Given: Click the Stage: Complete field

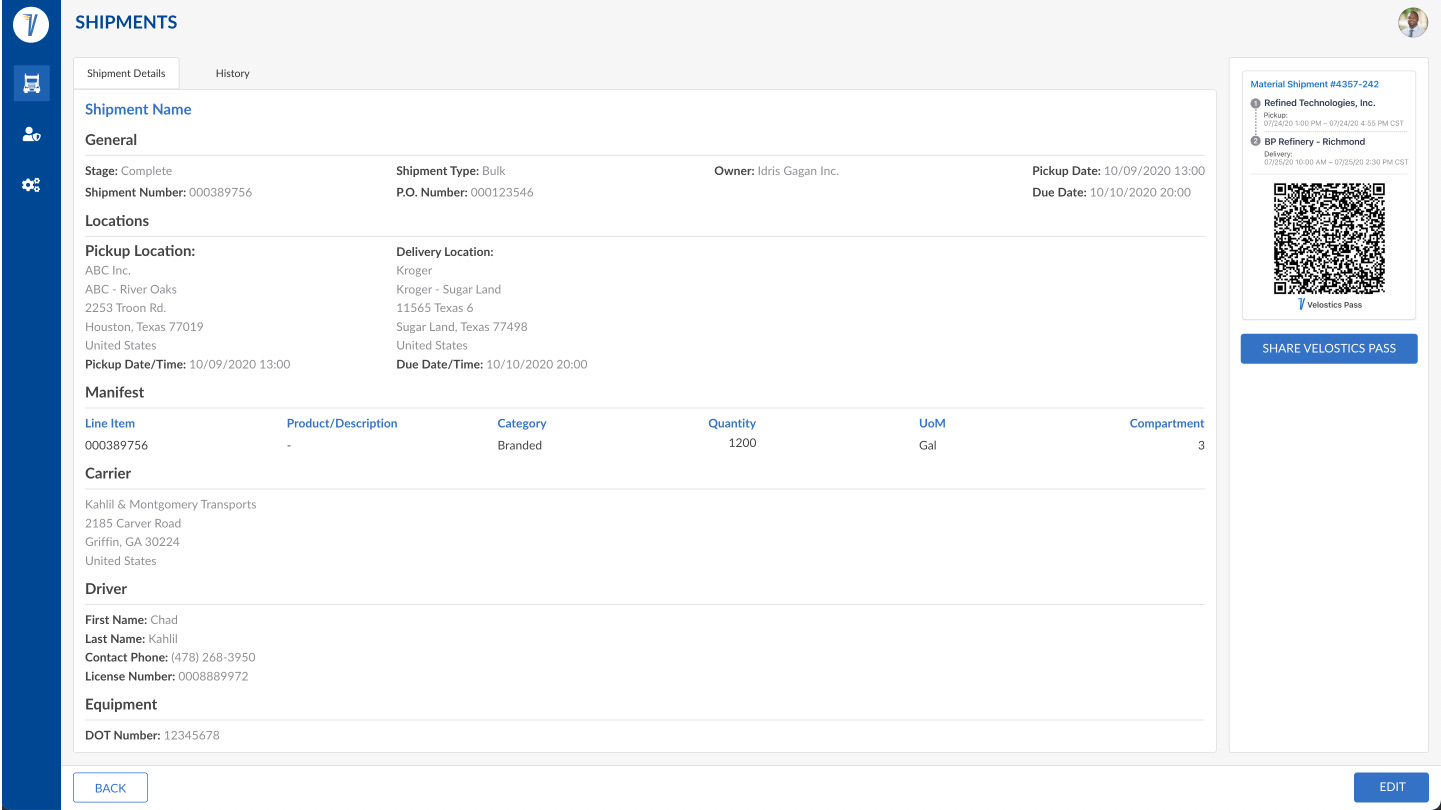Looking at the screenshot, I should 129,171.
